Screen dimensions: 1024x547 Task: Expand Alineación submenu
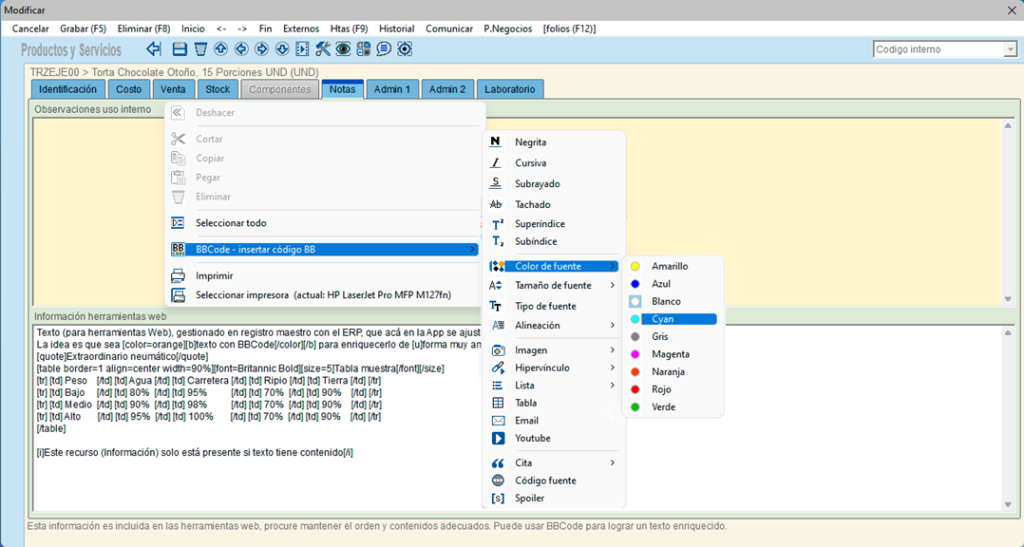coord(553,326)
